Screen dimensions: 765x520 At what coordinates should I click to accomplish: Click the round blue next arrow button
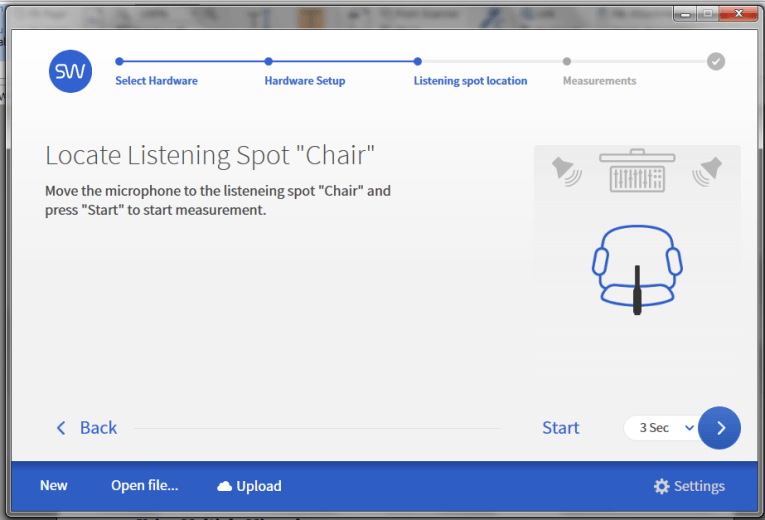pos(719,428)
